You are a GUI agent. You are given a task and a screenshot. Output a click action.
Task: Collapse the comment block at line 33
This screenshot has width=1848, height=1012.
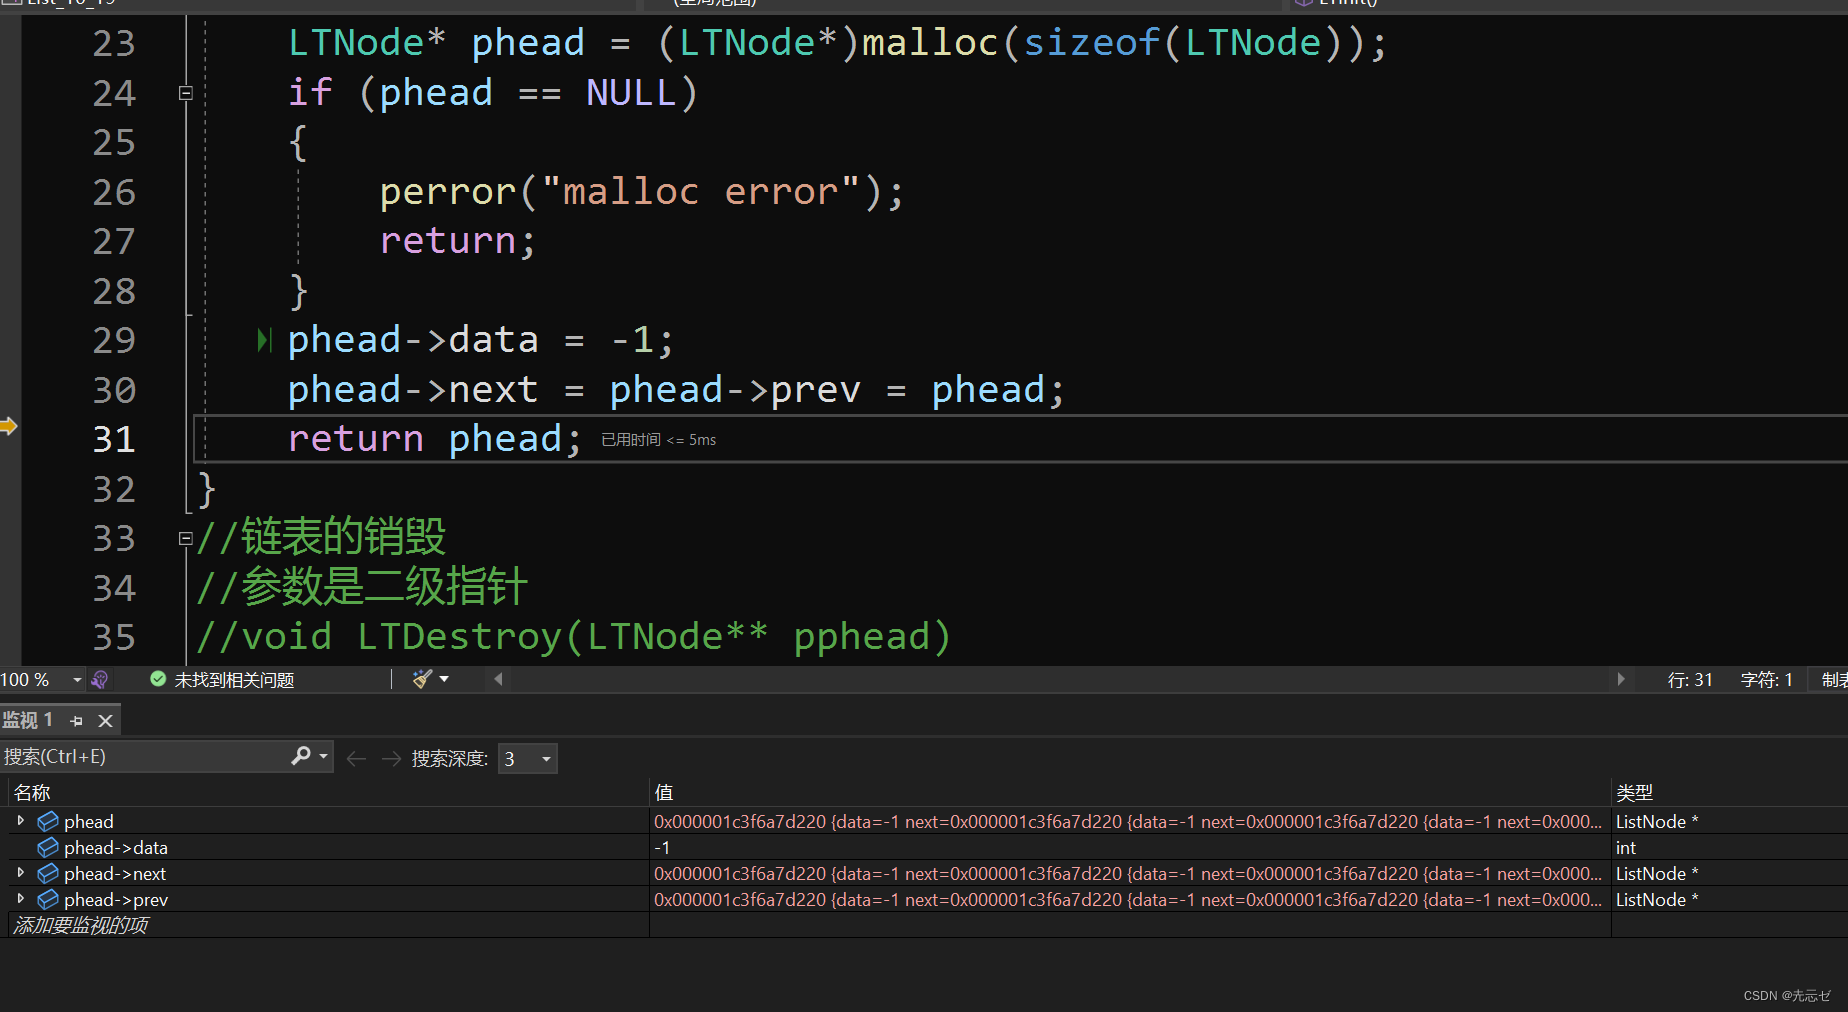[185, 538]
